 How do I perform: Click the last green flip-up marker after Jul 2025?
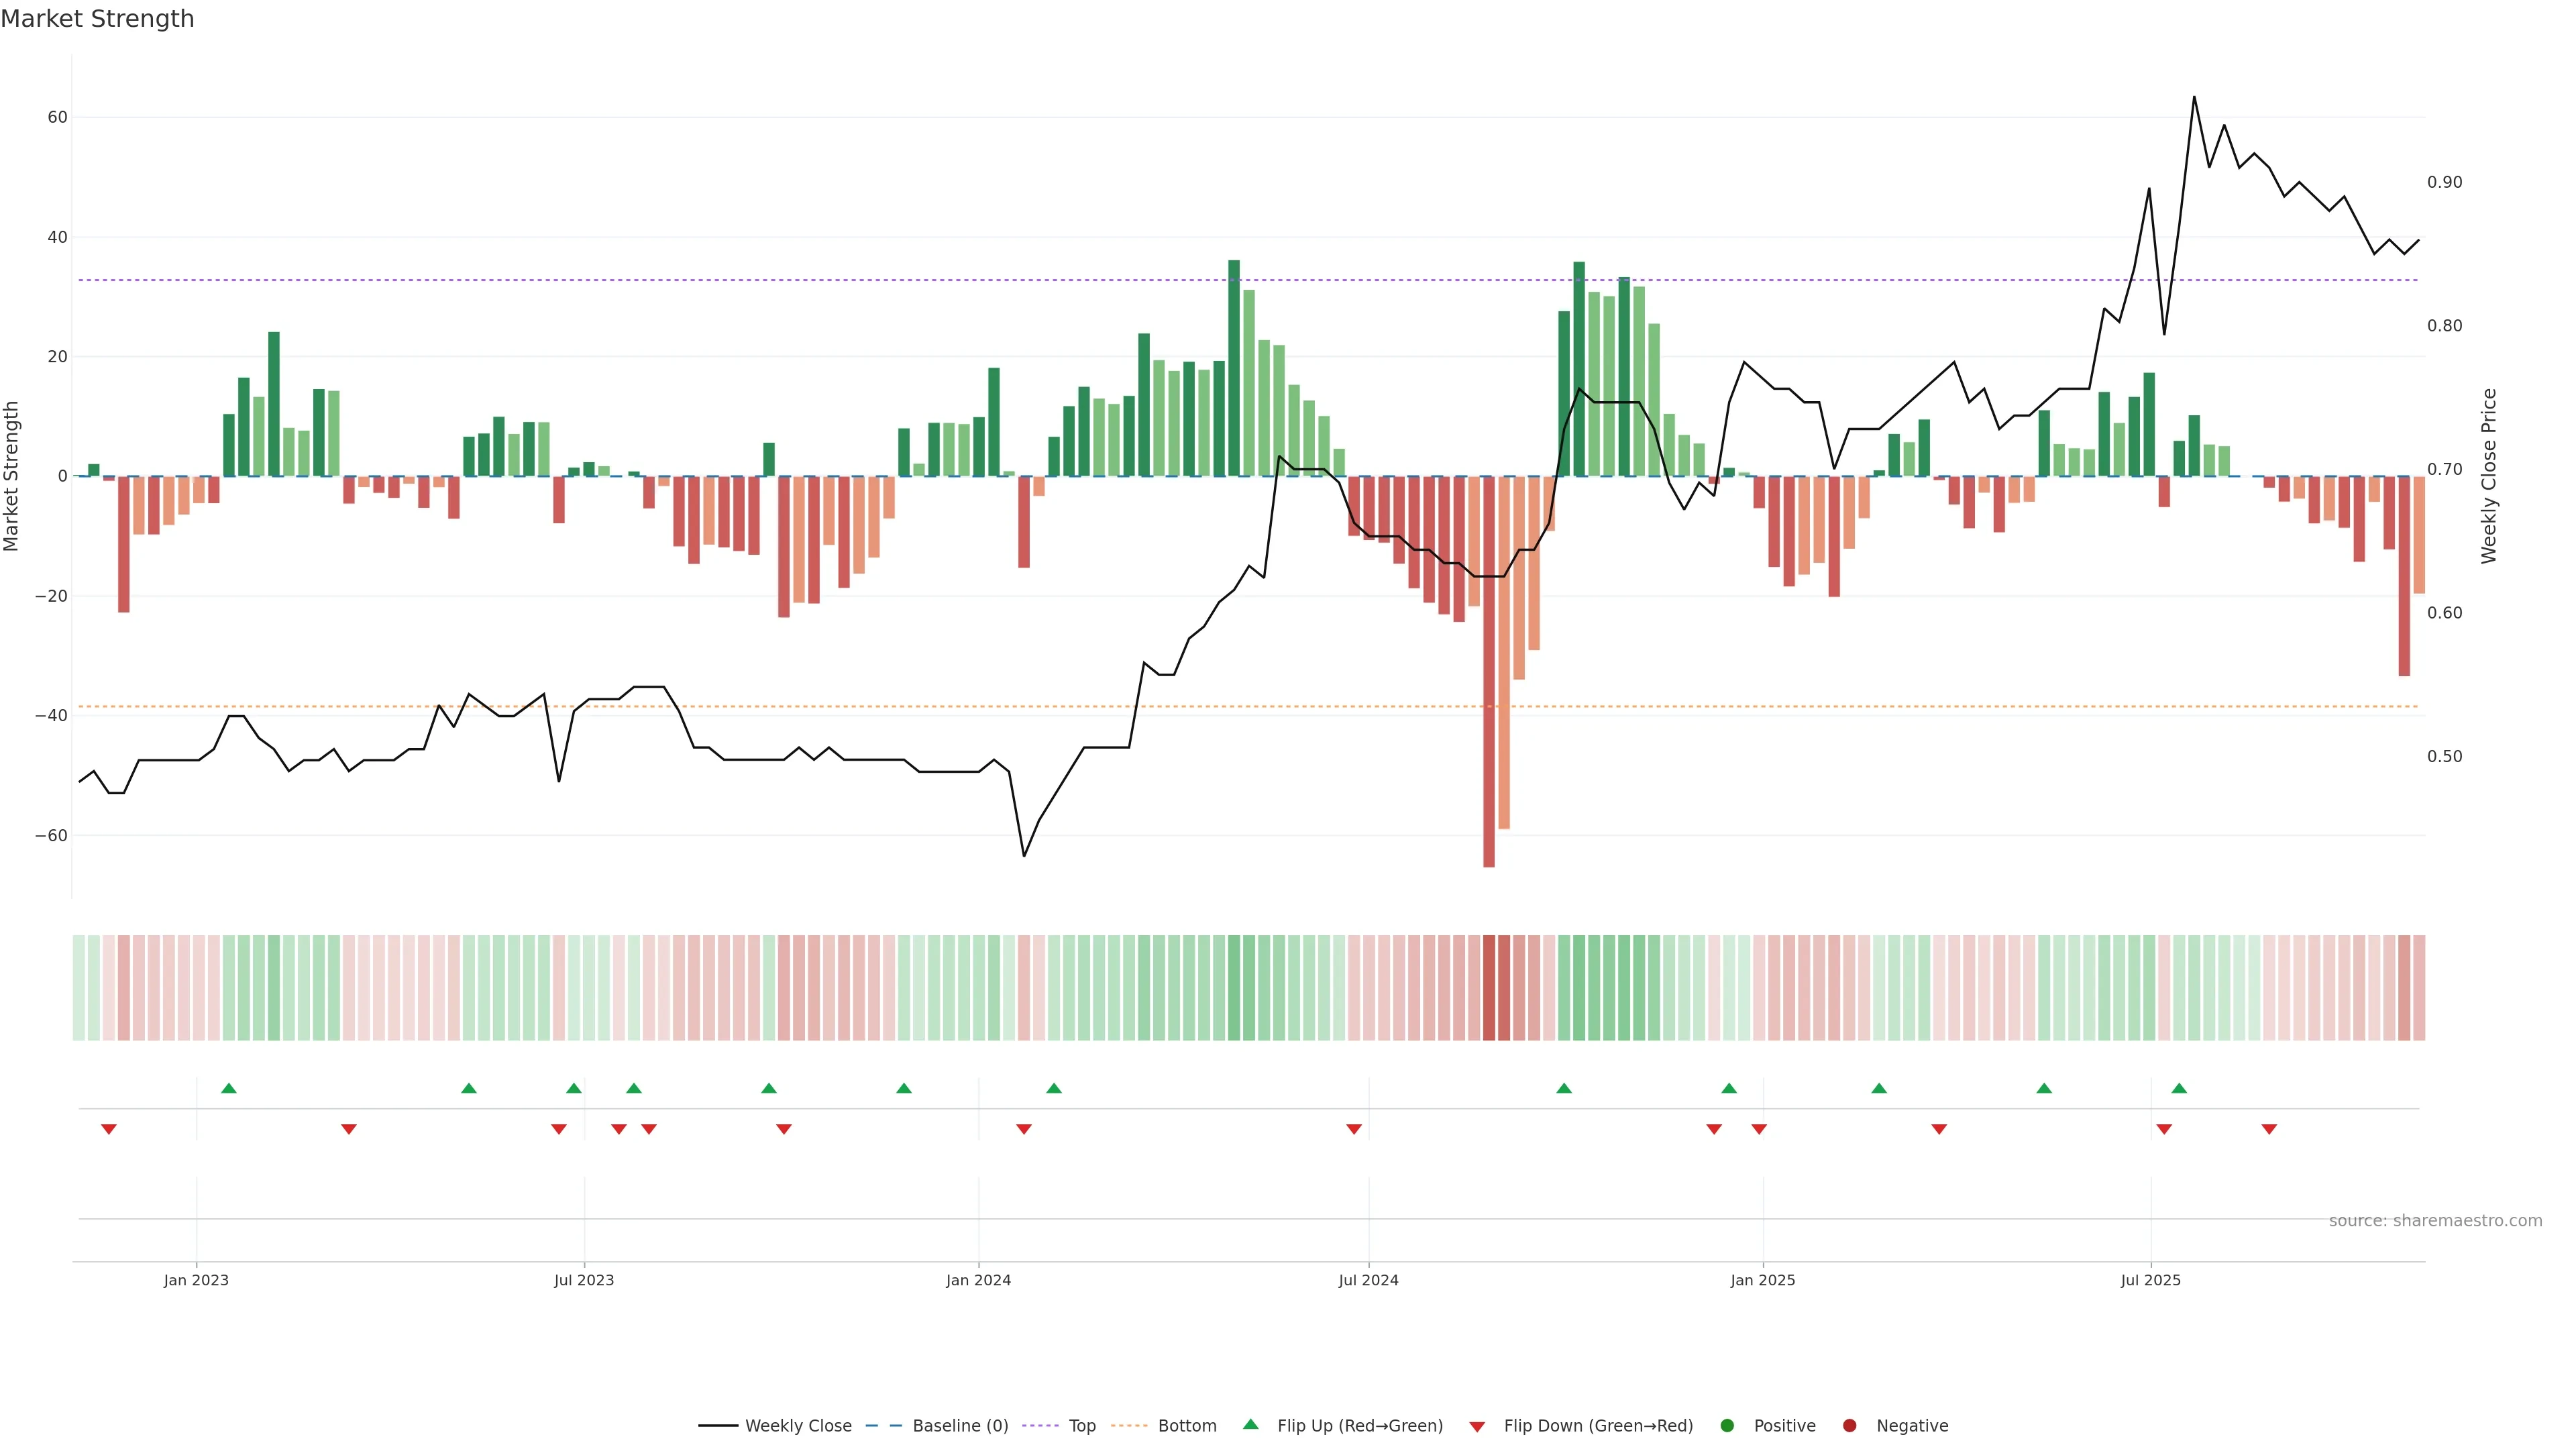pos(2179,1088)
